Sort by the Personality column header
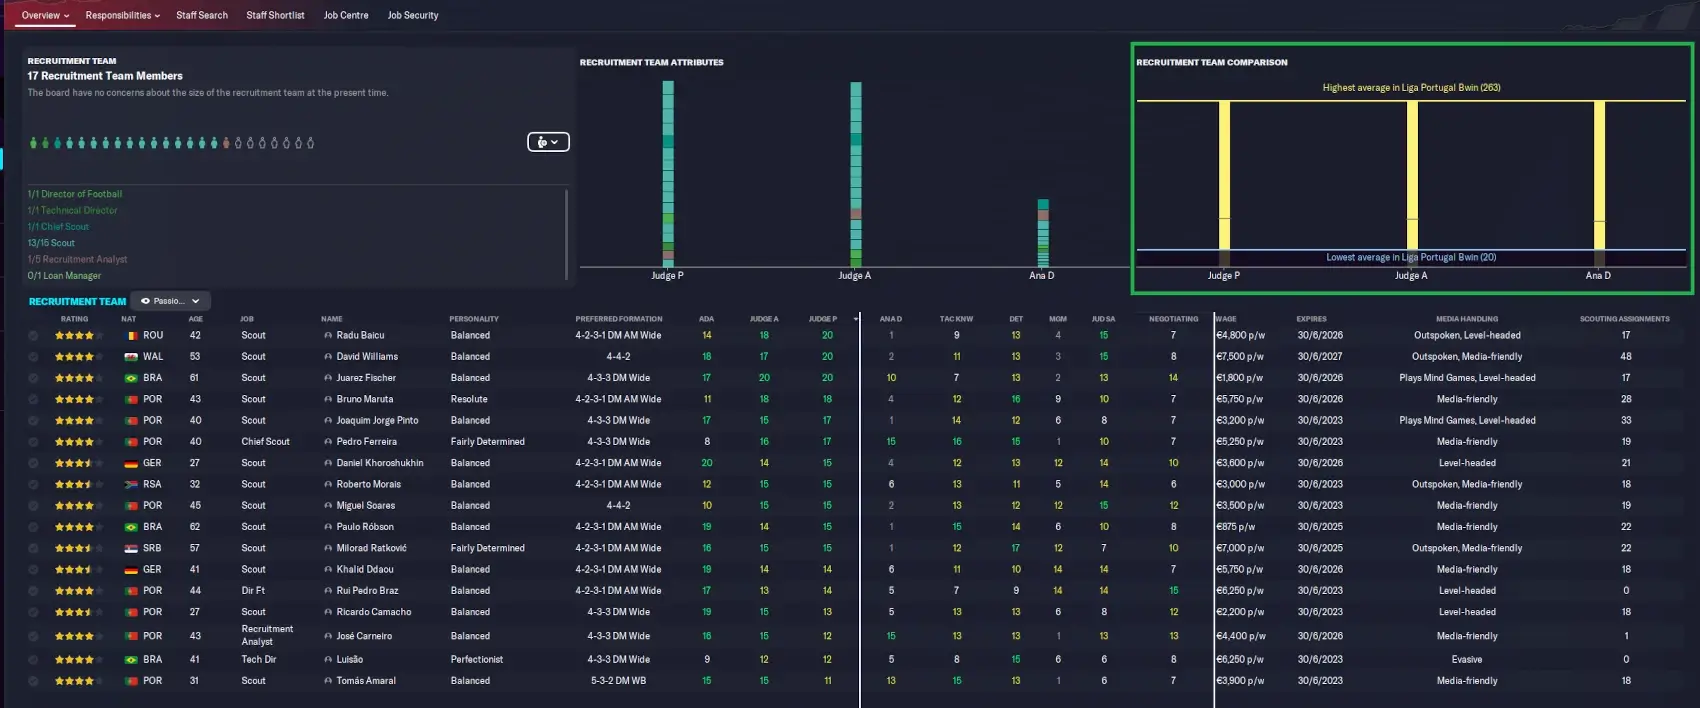The width and height of the screenshot is (1700, 708). click(x=474, y=319)
